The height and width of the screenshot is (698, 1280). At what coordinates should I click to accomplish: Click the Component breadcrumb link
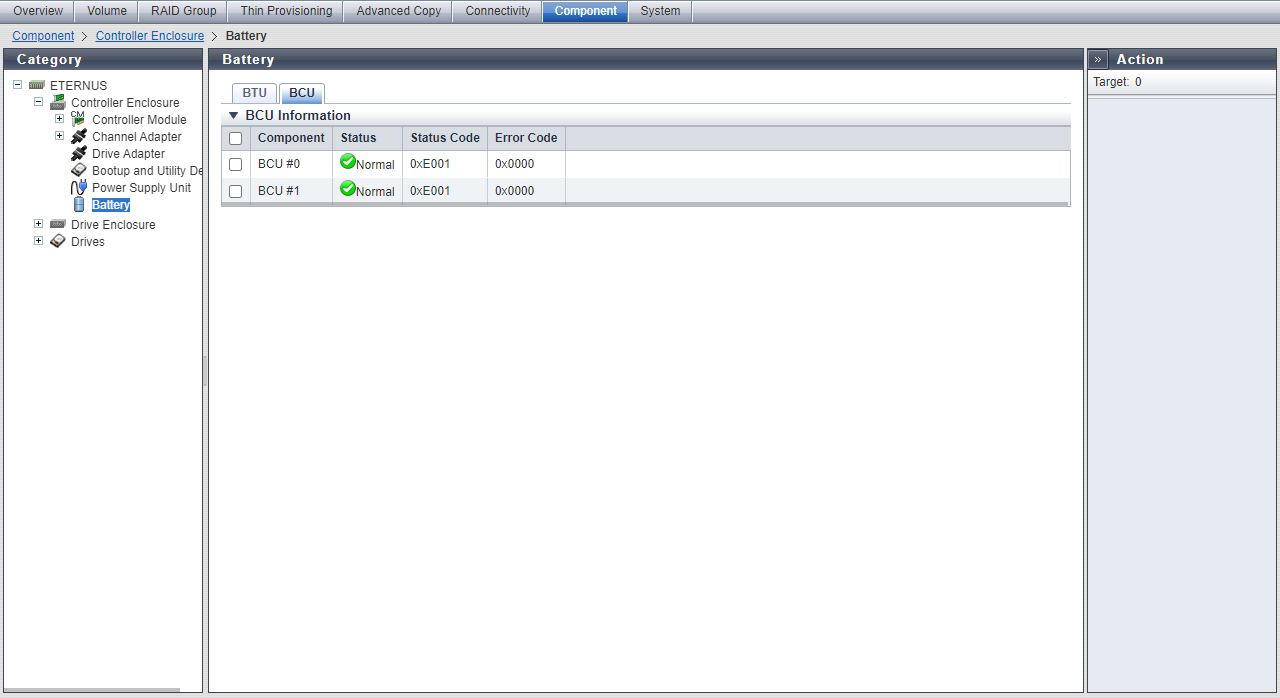[x=43, y=36]
